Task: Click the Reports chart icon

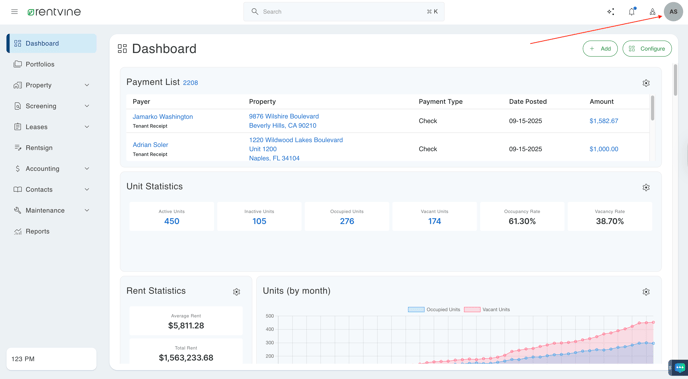Action: coord(18,231)
